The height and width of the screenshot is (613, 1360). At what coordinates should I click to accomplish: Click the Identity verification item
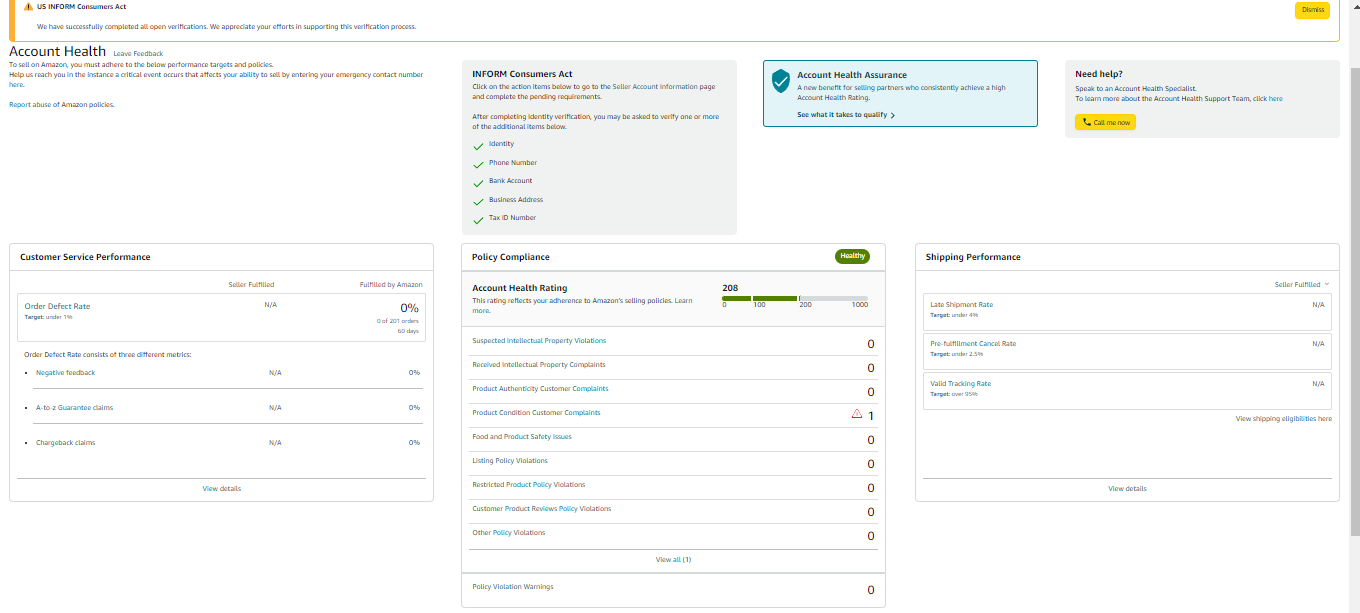[501, 144]
